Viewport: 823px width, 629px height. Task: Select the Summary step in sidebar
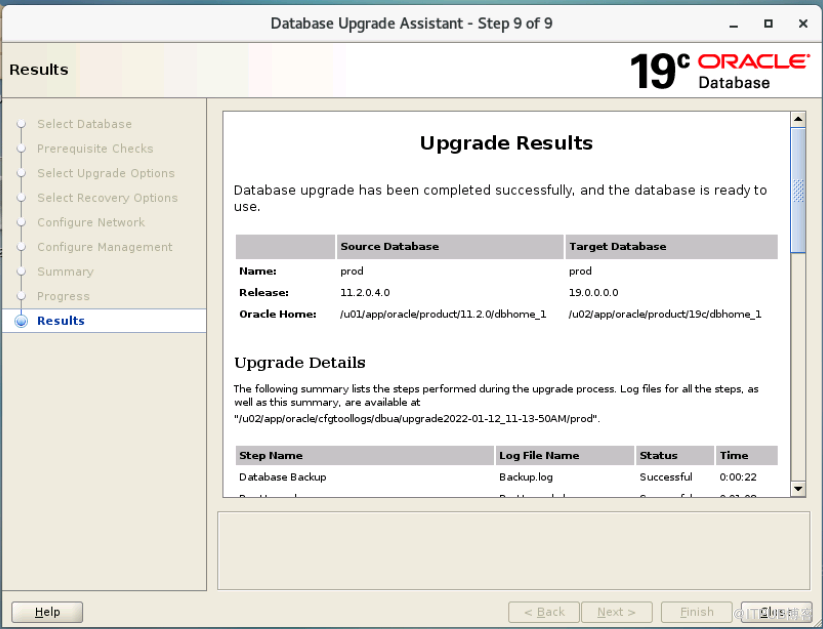click(65, 272)
